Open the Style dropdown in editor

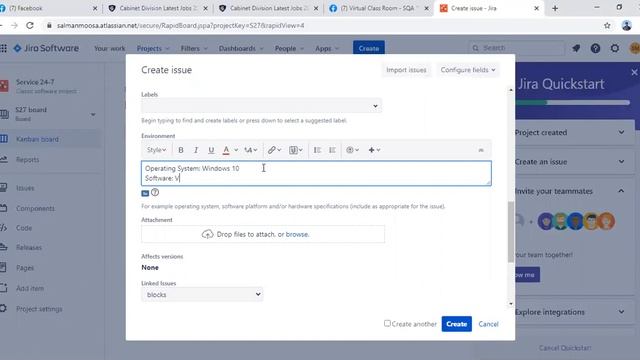(x=156, y=150)
